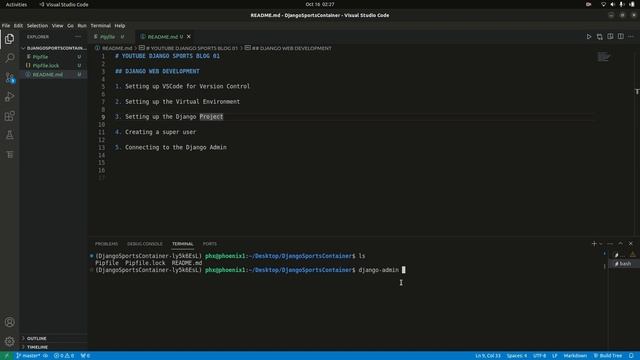Screen dimensions: 640x360
Task: Open preview to the side icon
Action: pyautogui.click(x=610, y=37)
